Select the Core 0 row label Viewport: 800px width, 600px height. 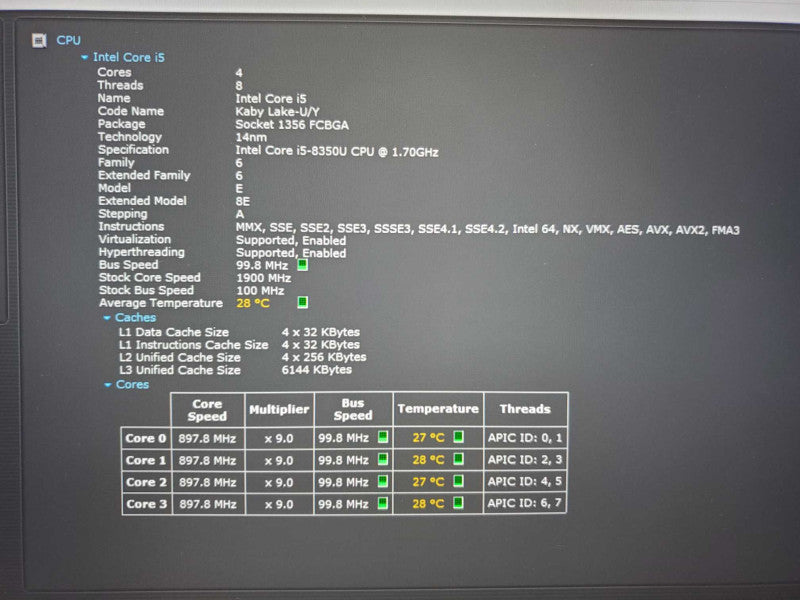coord(146,439)
